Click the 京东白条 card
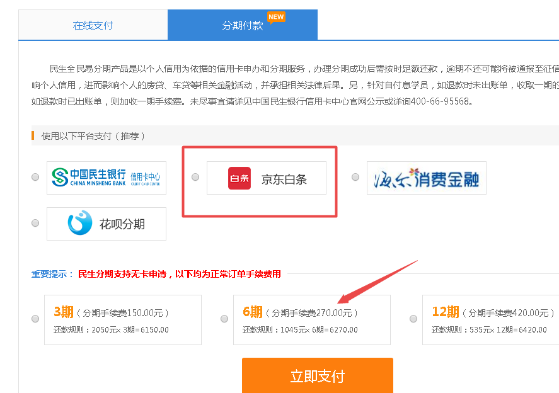 (x=267, y=178)
